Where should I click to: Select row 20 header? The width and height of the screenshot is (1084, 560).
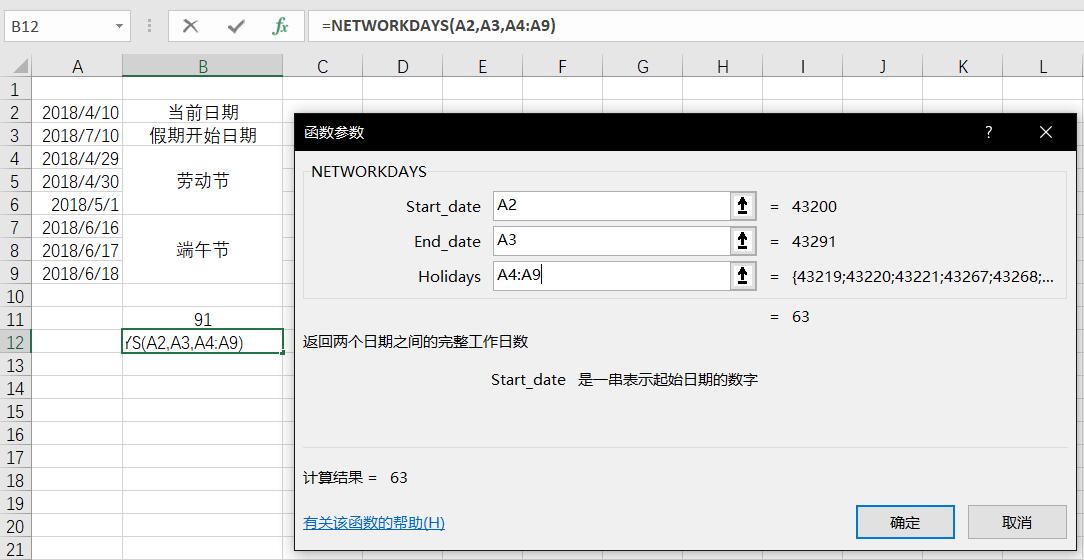tap(15, 526)
